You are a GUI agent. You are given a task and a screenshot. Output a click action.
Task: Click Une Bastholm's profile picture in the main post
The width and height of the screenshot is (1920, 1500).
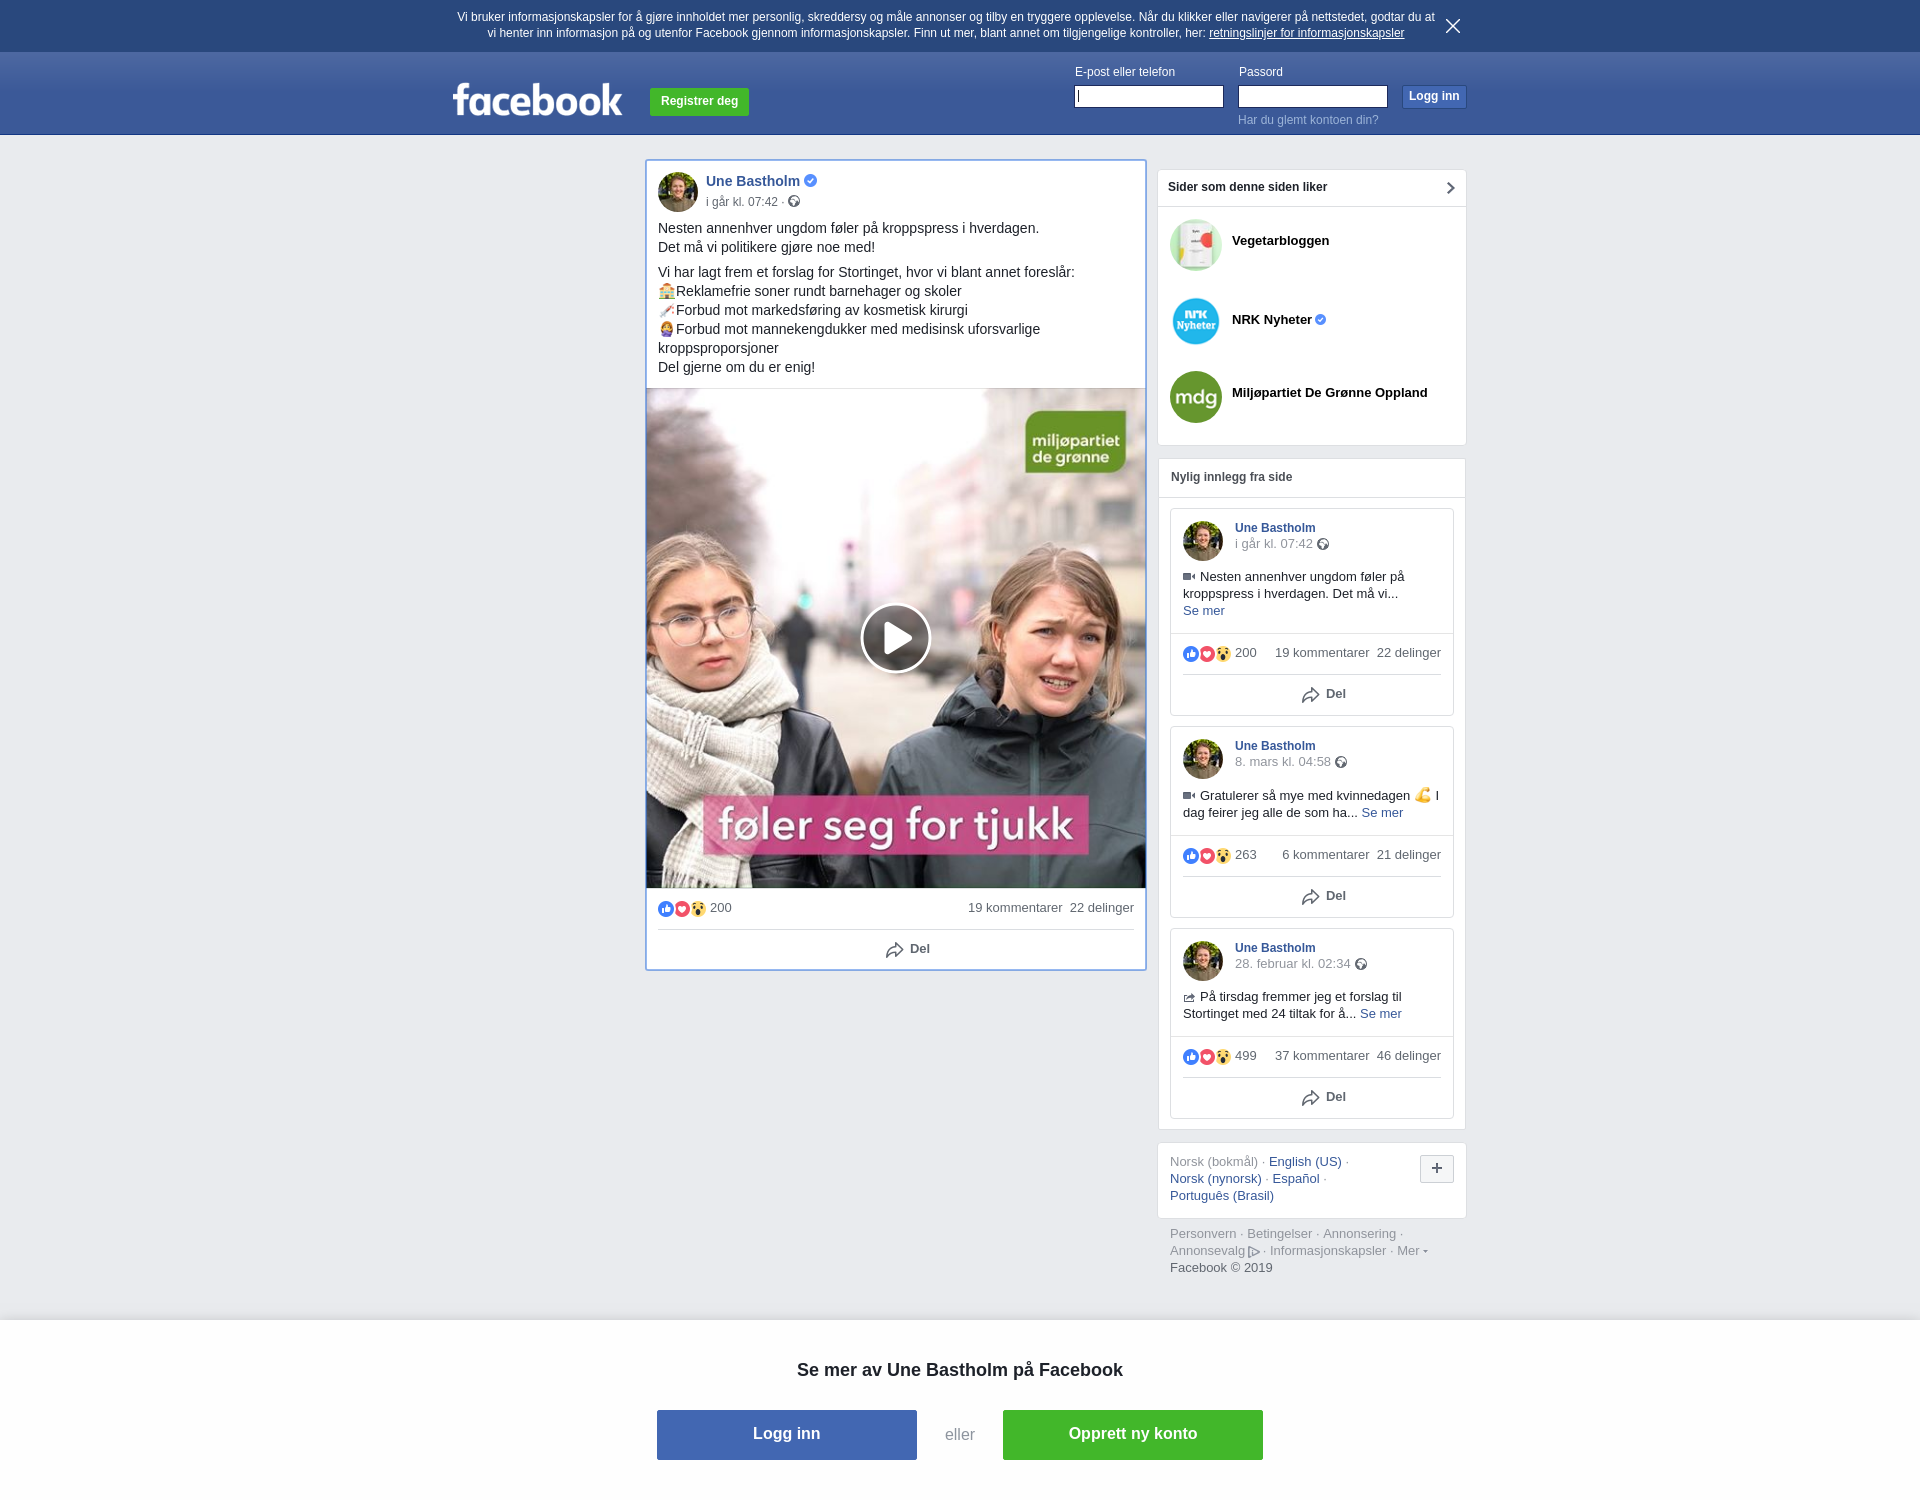tap(677, 191)
